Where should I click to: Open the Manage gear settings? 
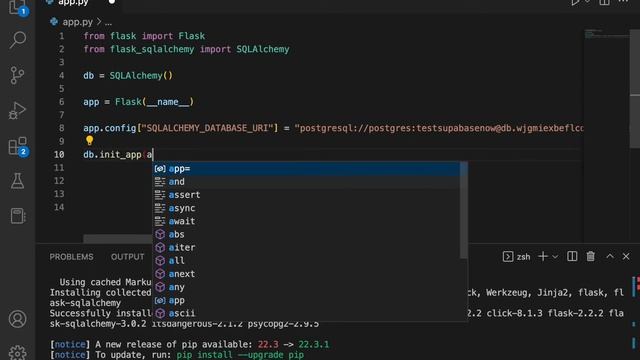pos(18,353)
